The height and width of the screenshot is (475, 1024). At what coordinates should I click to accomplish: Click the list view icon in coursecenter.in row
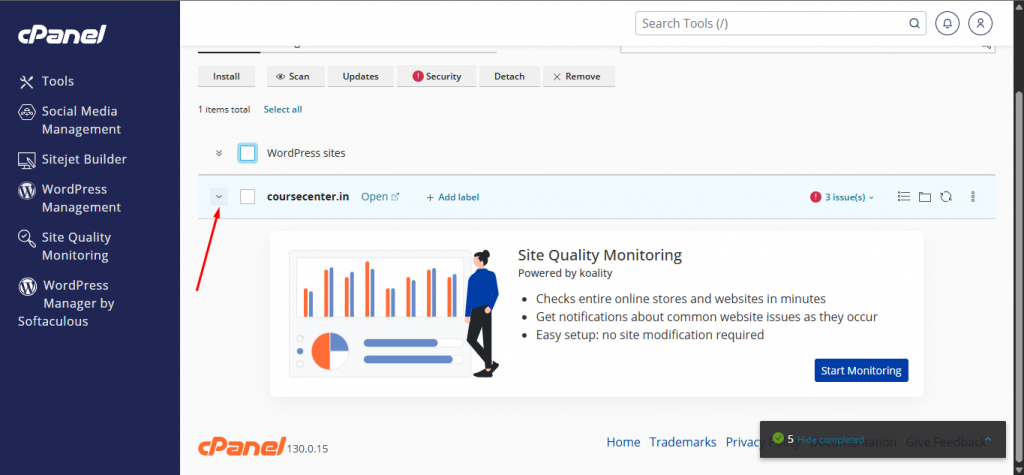pos(904,196)
